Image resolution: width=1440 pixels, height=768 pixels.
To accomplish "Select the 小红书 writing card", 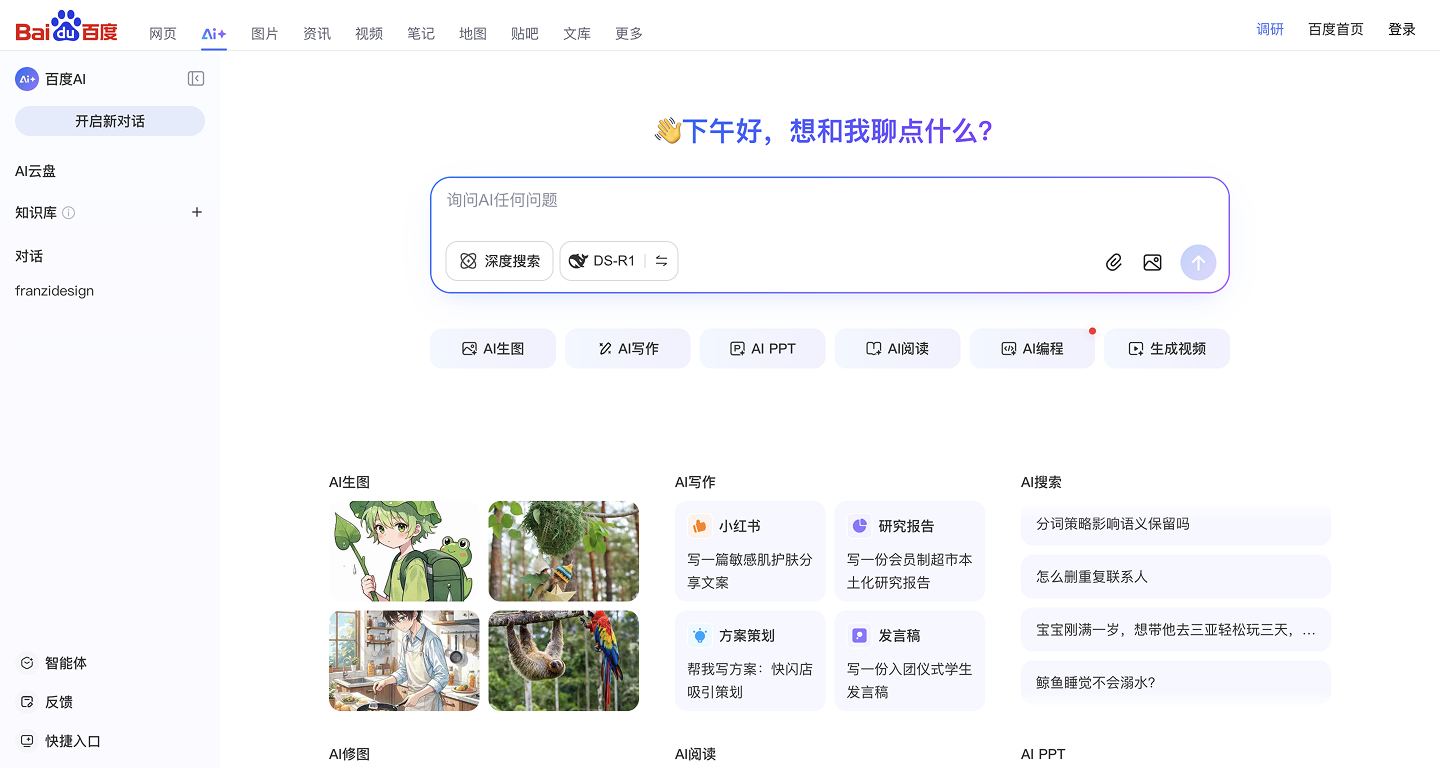I will (x=750, y=551).
